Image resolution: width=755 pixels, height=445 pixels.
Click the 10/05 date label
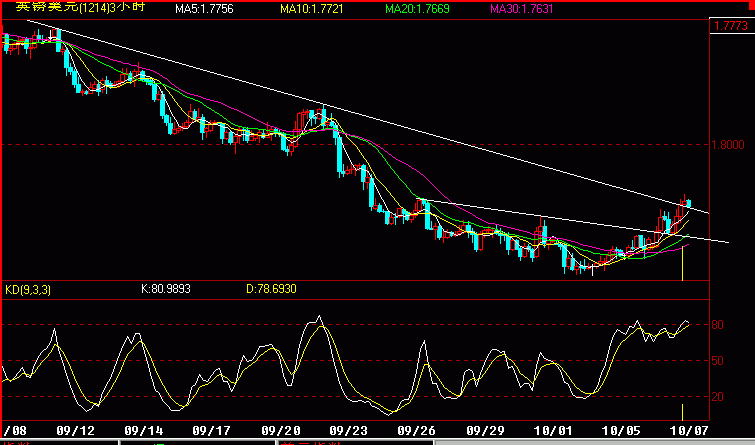(x=621, y=430)
